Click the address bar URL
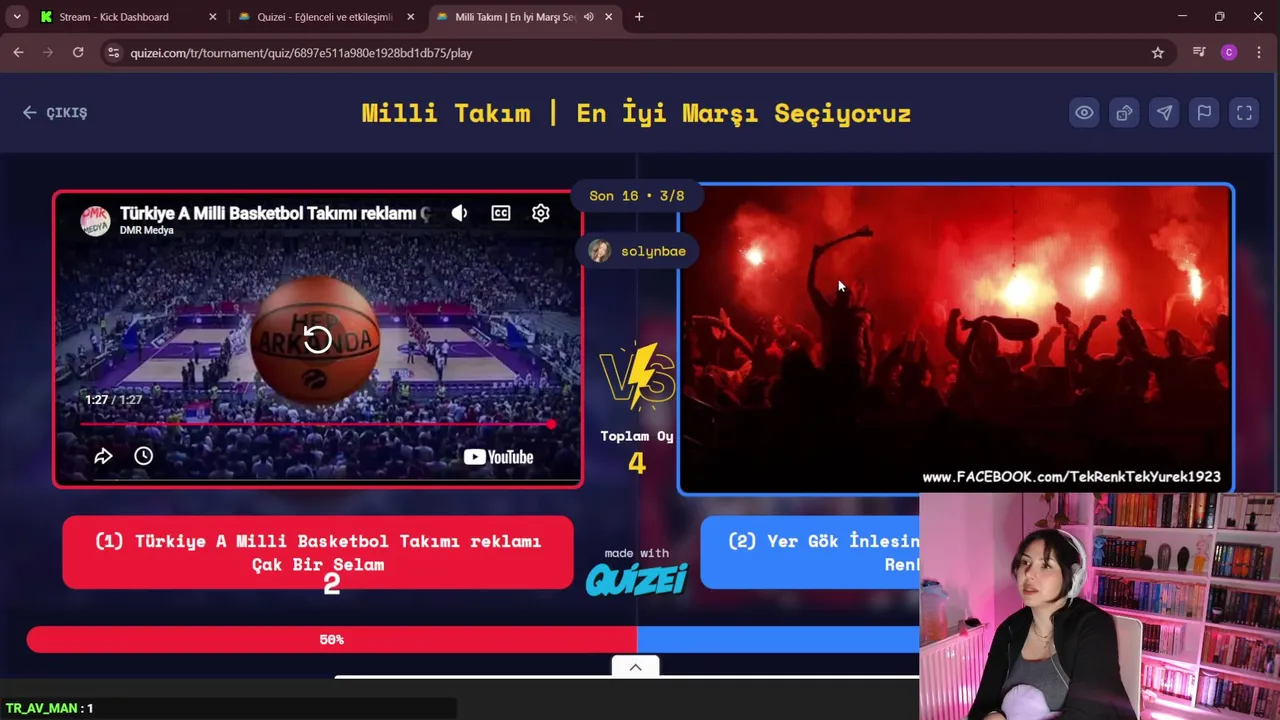 301,53
